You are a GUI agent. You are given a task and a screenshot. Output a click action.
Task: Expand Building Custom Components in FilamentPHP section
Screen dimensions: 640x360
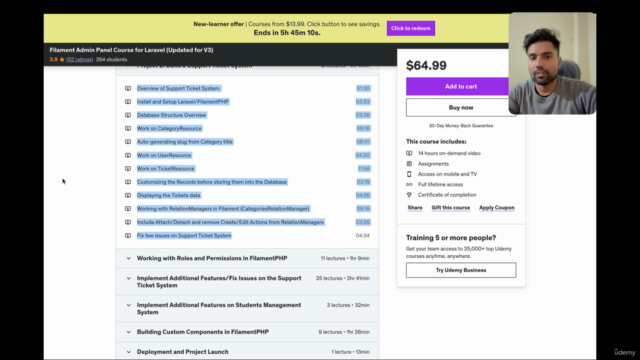click(x=247, y=332)
